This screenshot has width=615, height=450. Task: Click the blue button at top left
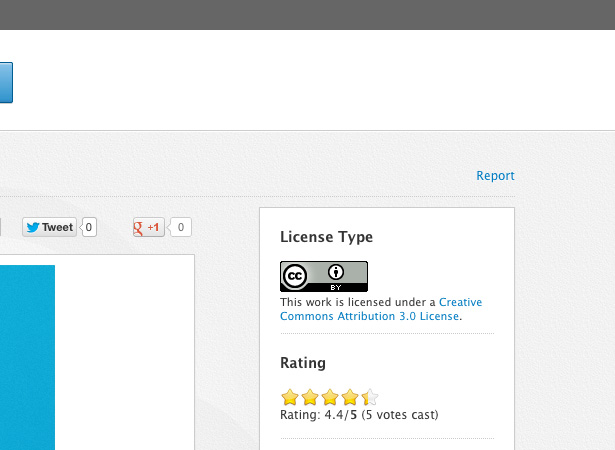click(6, 82)
